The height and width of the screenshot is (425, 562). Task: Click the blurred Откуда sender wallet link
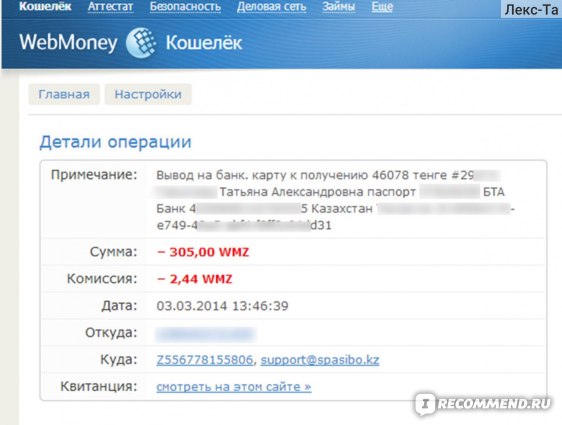tap(205, 333)
